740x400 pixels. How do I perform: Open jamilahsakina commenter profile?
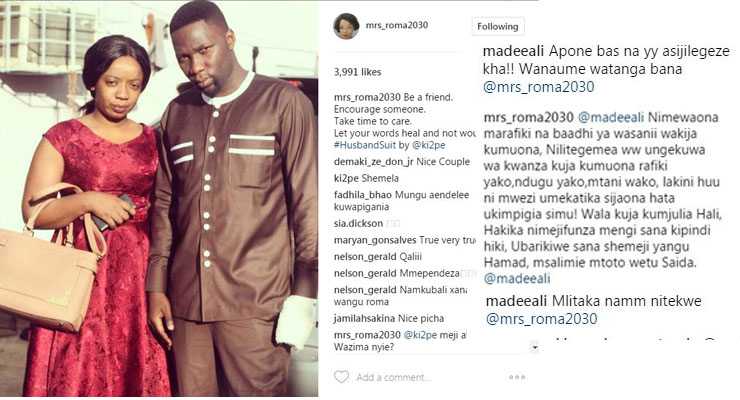point(365,318)
